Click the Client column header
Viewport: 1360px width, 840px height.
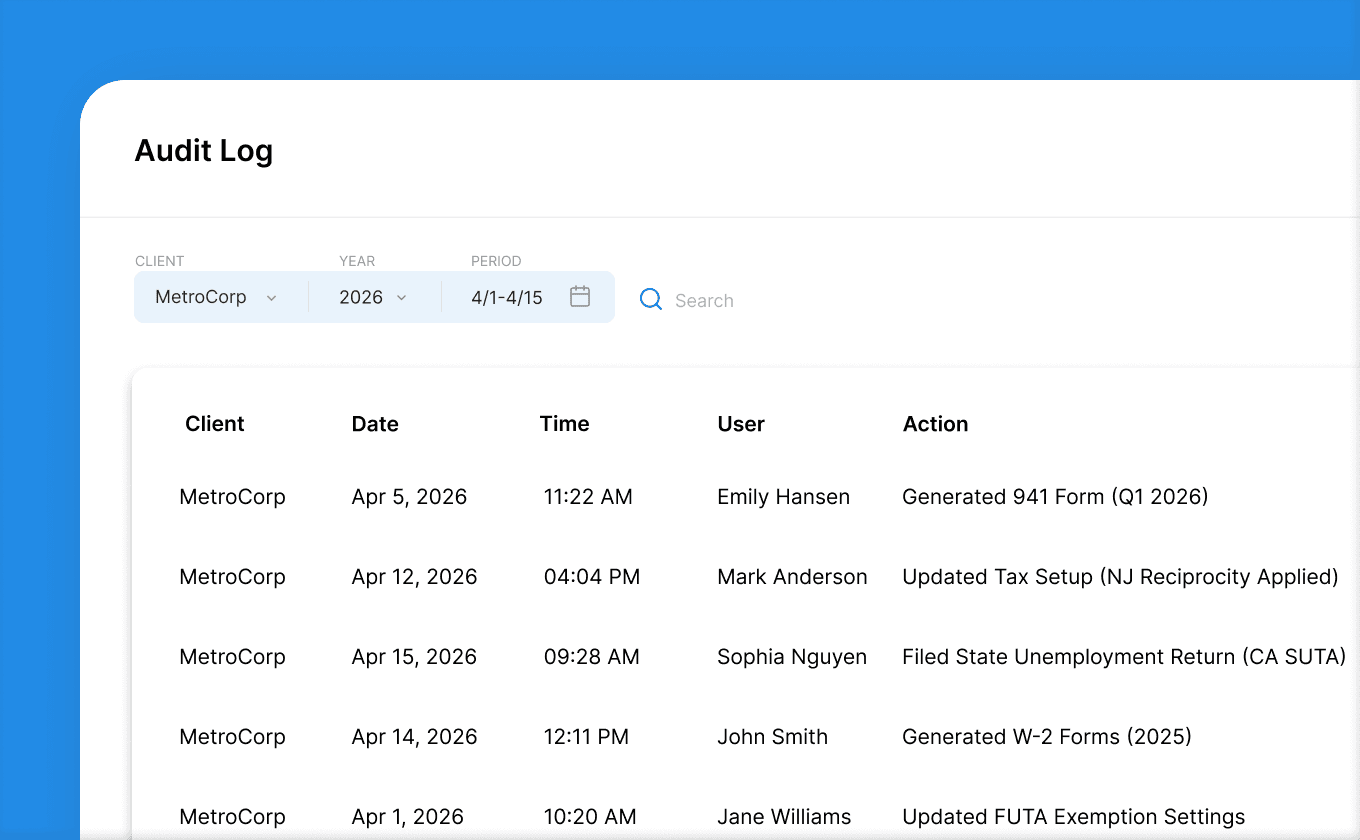click(214, 424)
